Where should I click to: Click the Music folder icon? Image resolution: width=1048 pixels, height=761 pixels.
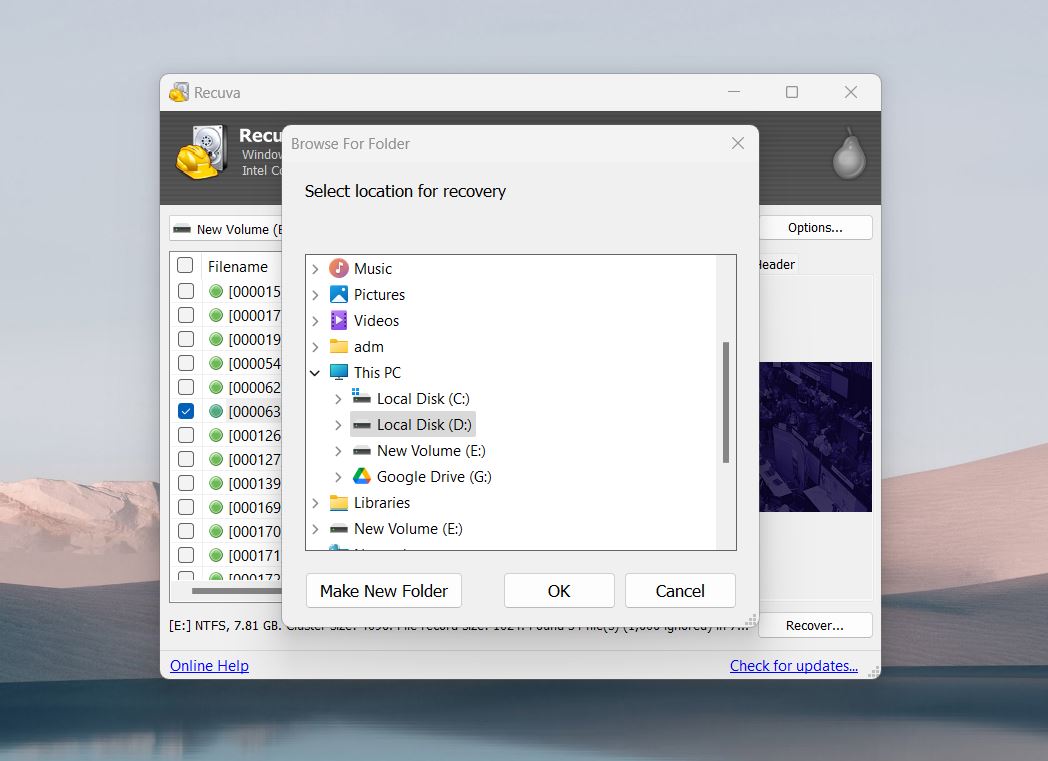(339, 269)
